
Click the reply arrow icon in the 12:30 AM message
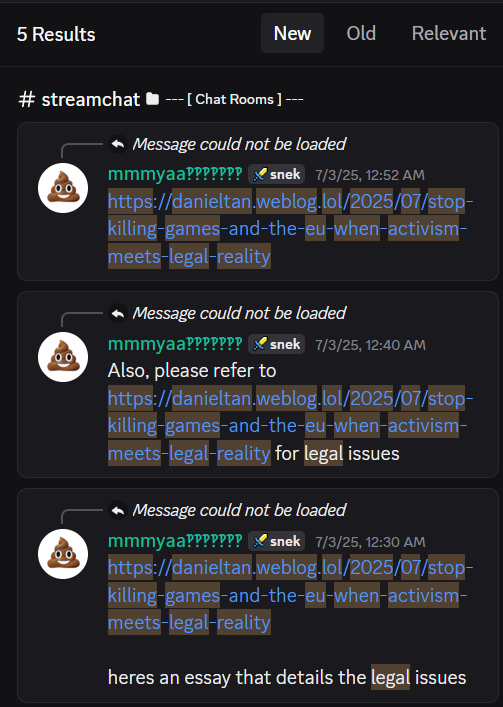118,510
